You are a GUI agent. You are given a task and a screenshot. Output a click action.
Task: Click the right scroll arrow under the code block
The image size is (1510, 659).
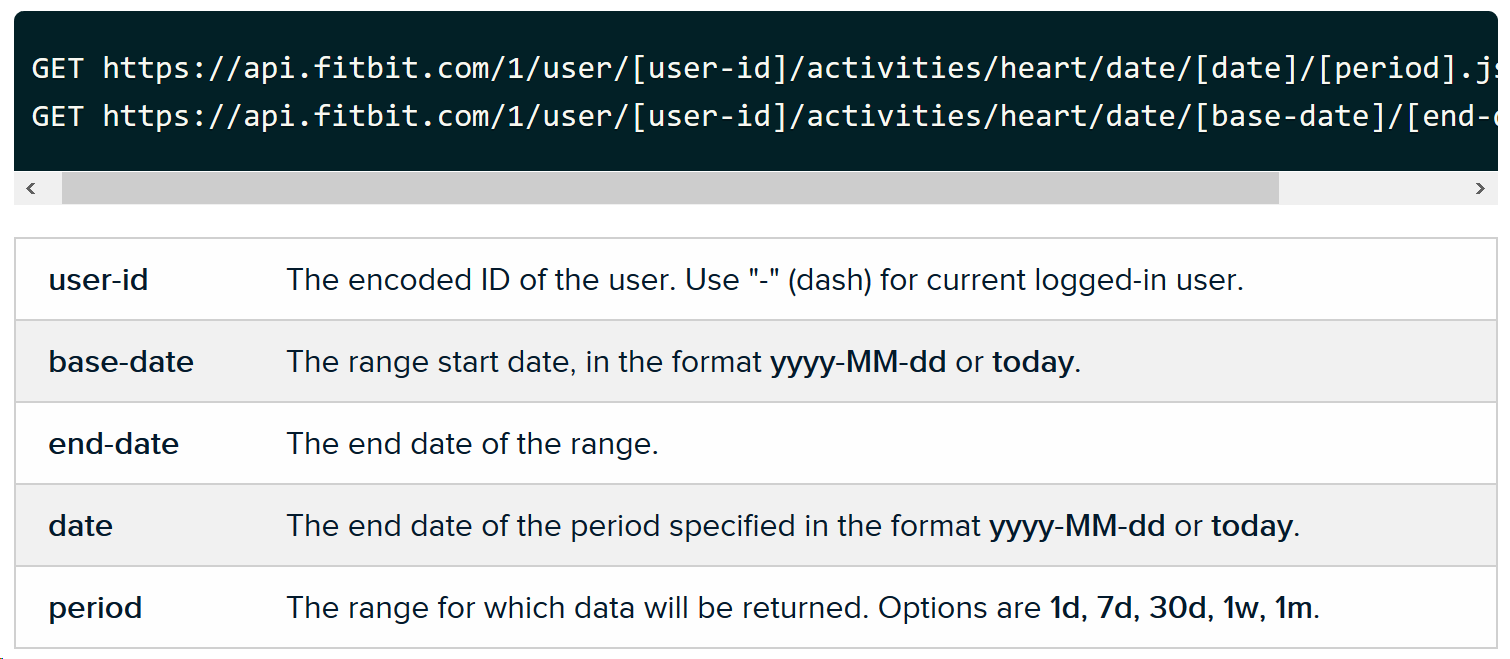pyautogui.click(x=1481, y=188)
